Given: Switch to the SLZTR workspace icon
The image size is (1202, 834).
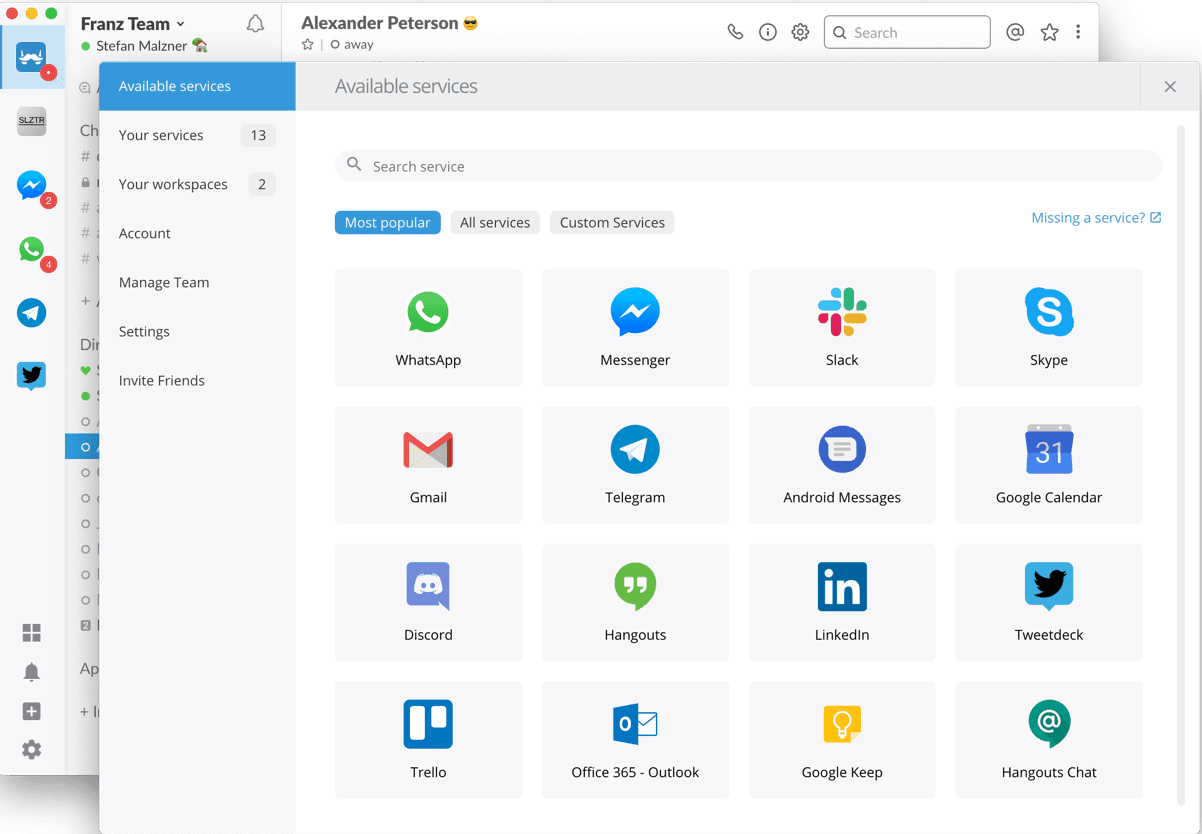Looking at the screenshot, I should tap(31, 121).
